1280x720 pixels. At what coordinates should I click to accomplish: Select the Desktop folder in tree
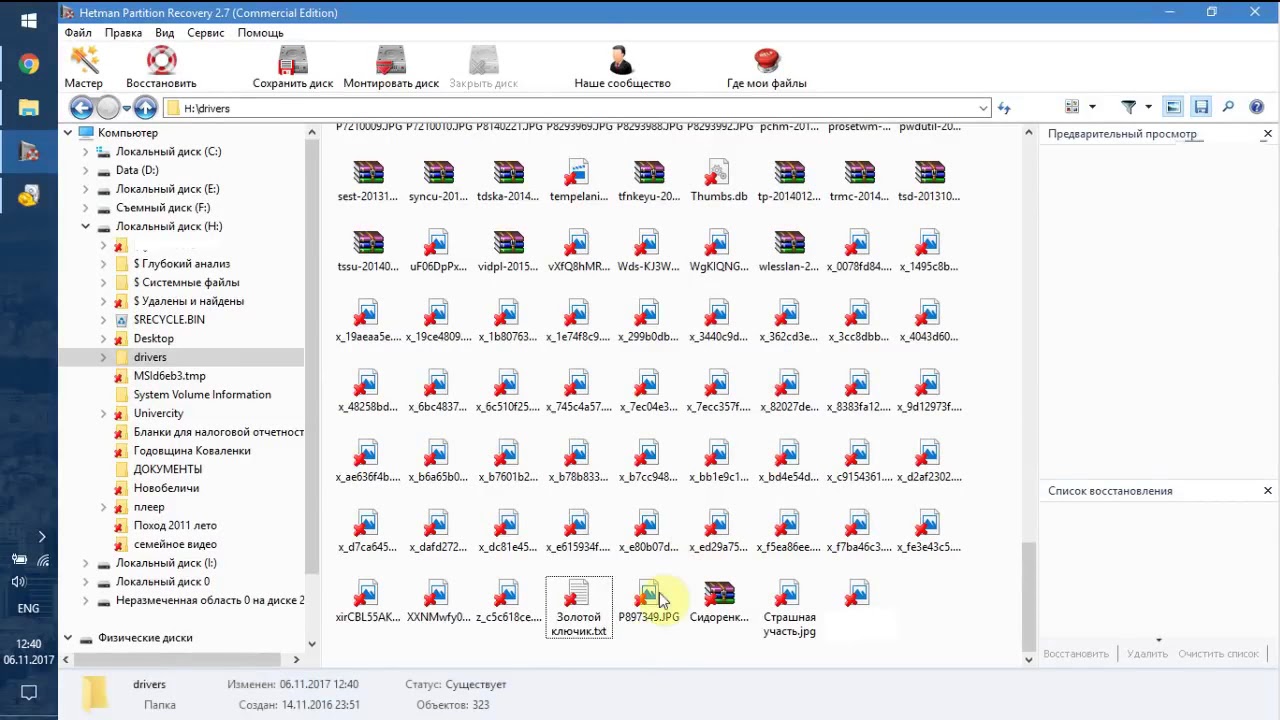[x=153, y=338]
